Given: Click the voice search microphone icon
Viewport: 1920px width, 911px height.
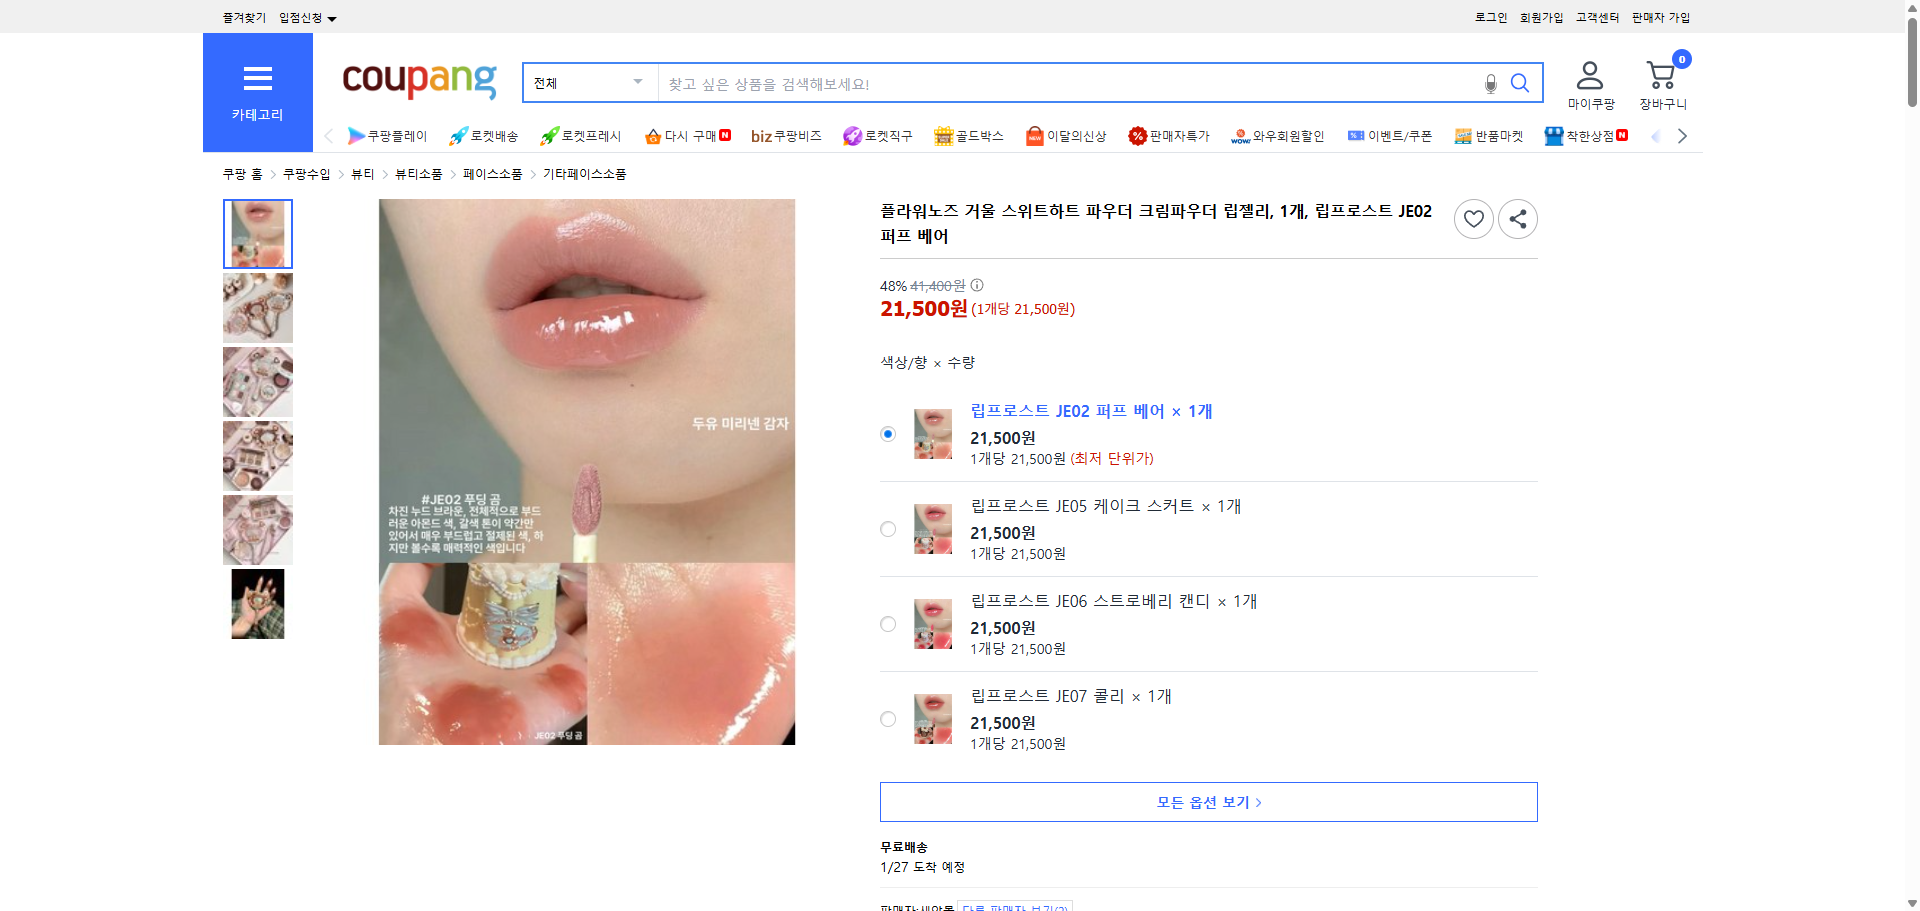Looking at the screenshot, I should click(x=1489, y=83).
